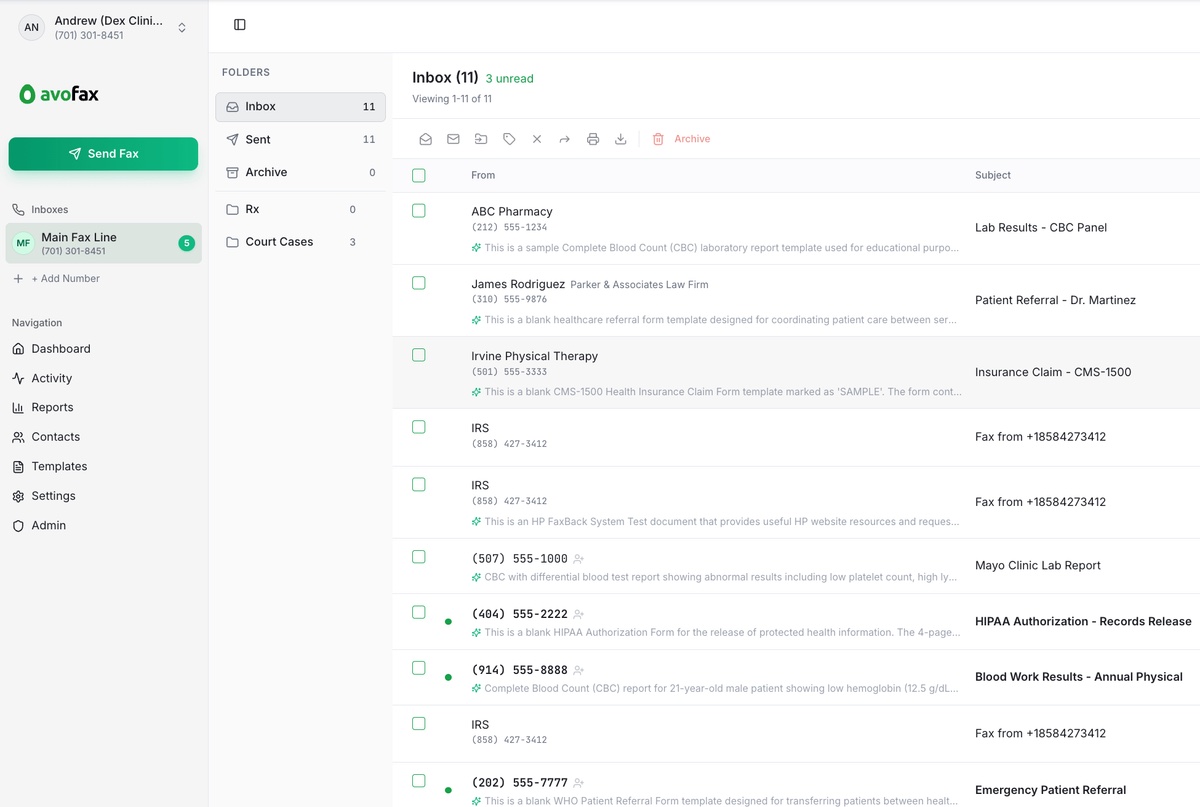Select the Main Fax Line inbox

point(103,243)
